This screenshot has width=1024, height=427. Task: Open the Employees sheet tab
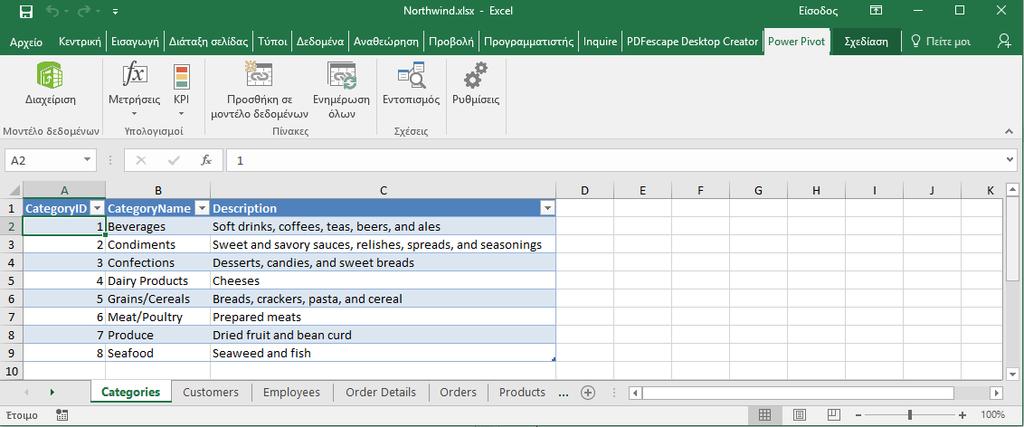pos(291,392)
